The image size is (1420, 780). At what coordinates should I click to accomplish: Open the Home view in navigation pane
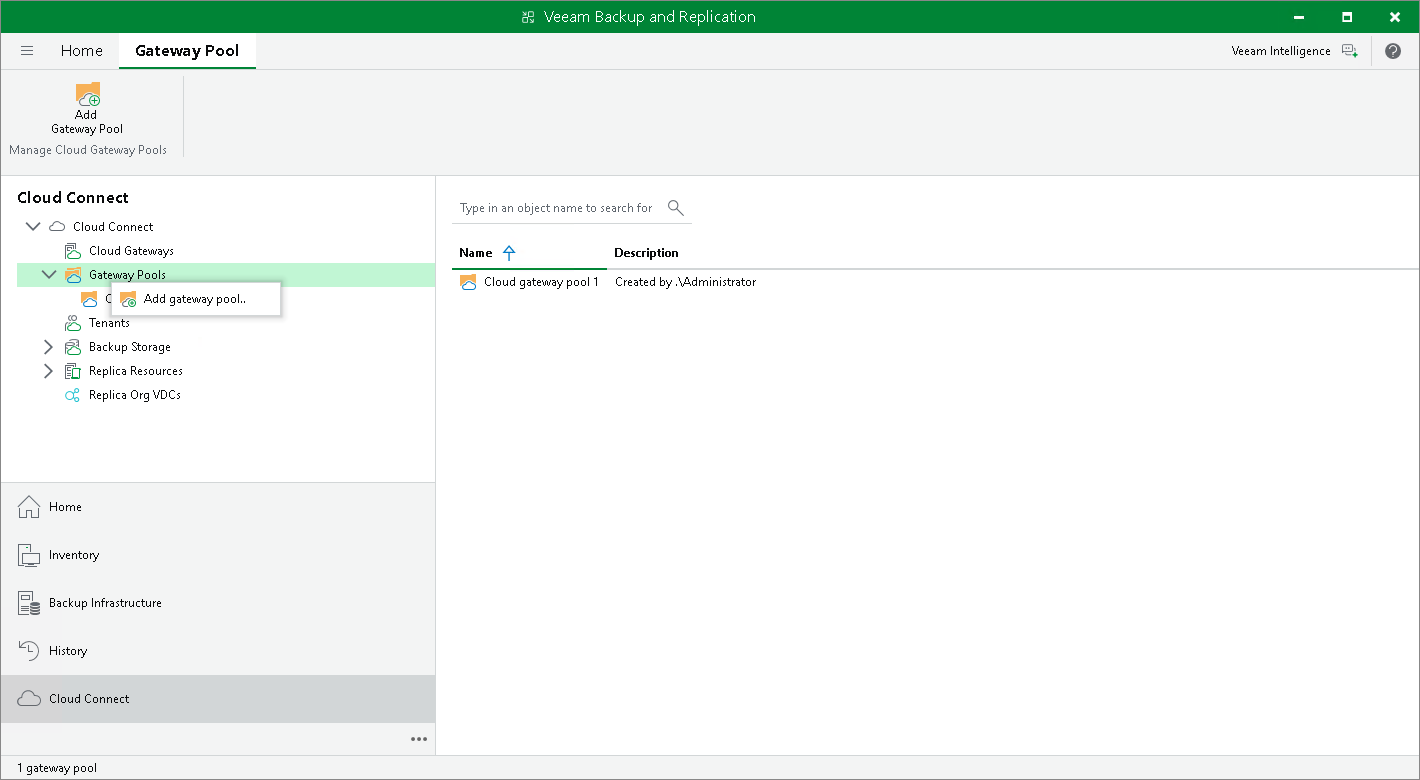218,507
